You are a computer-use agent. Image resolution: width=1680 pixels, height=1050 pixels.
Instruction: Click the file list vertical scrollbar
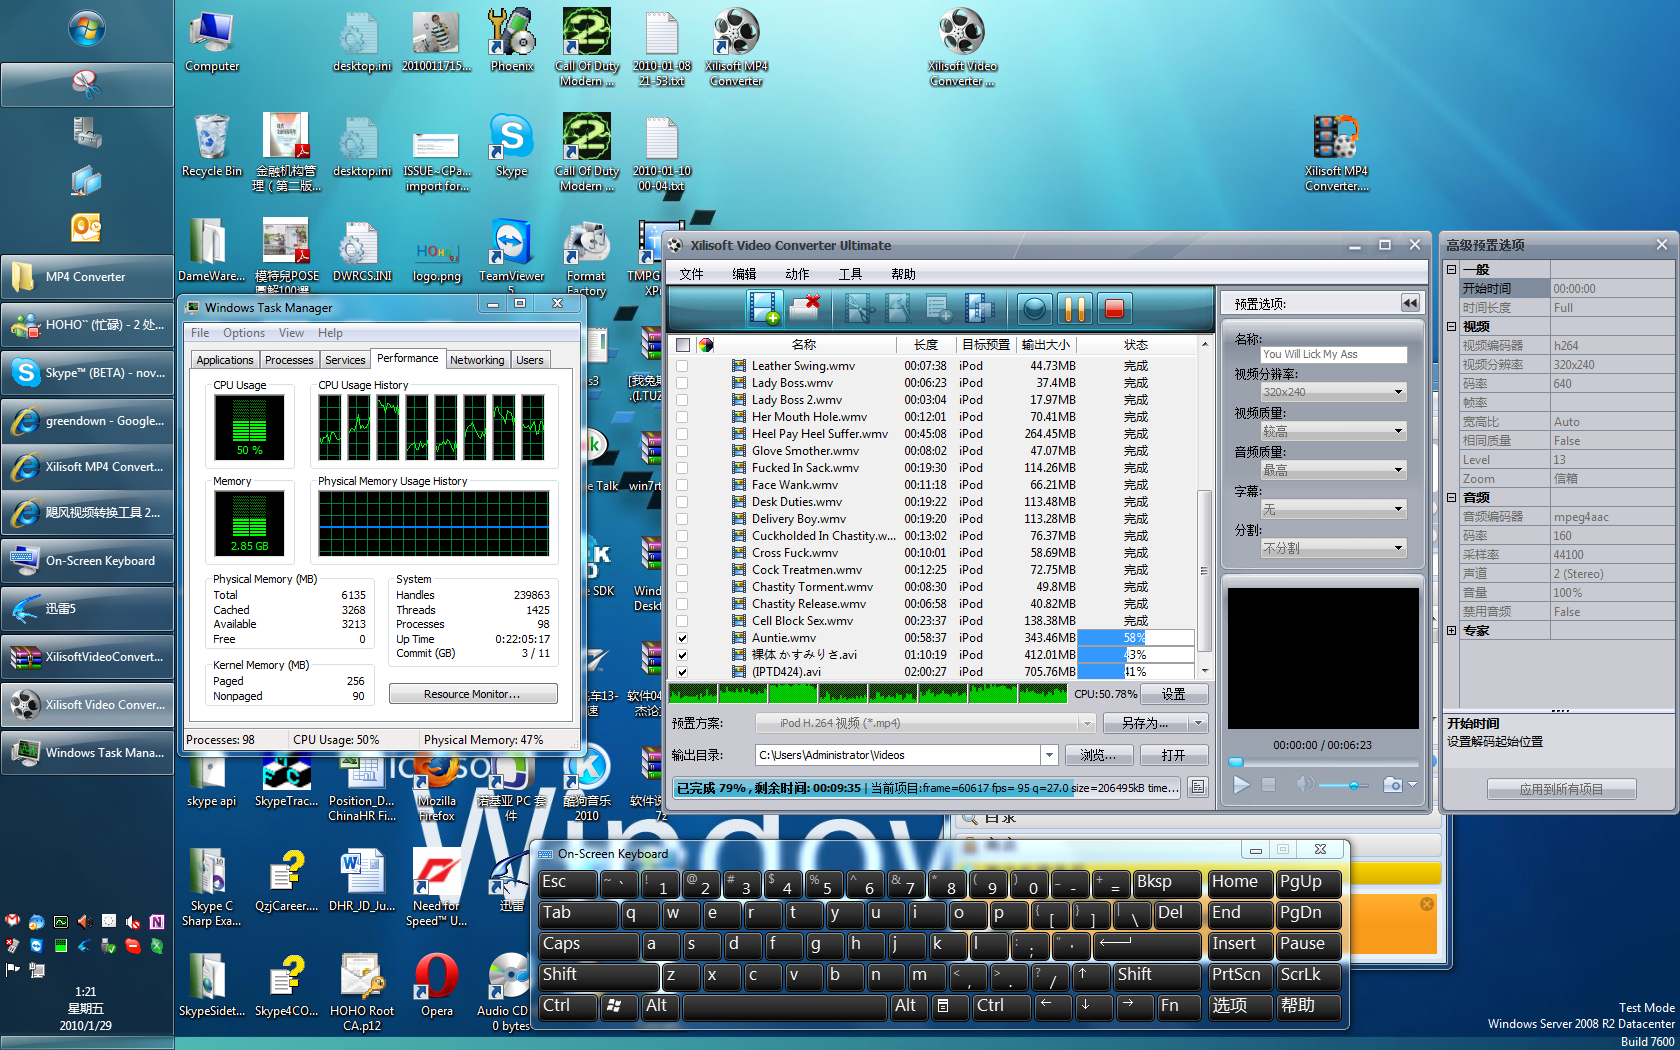click(x=1204, y=510)
